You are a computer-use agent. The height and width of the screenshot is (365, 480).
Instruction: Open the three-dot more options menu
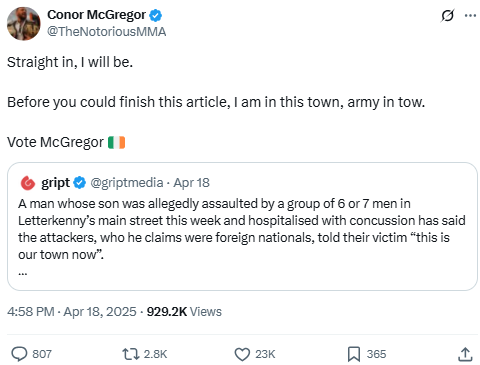pyautogui.click(x=470, y=15)
